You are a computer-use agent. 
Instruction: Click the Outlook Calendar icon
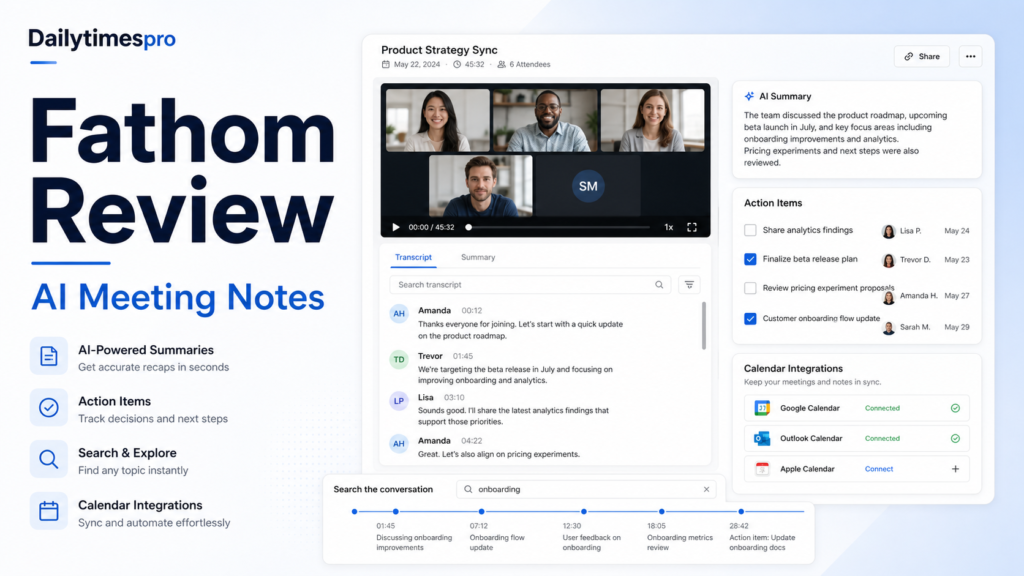[x=762, y=439]
